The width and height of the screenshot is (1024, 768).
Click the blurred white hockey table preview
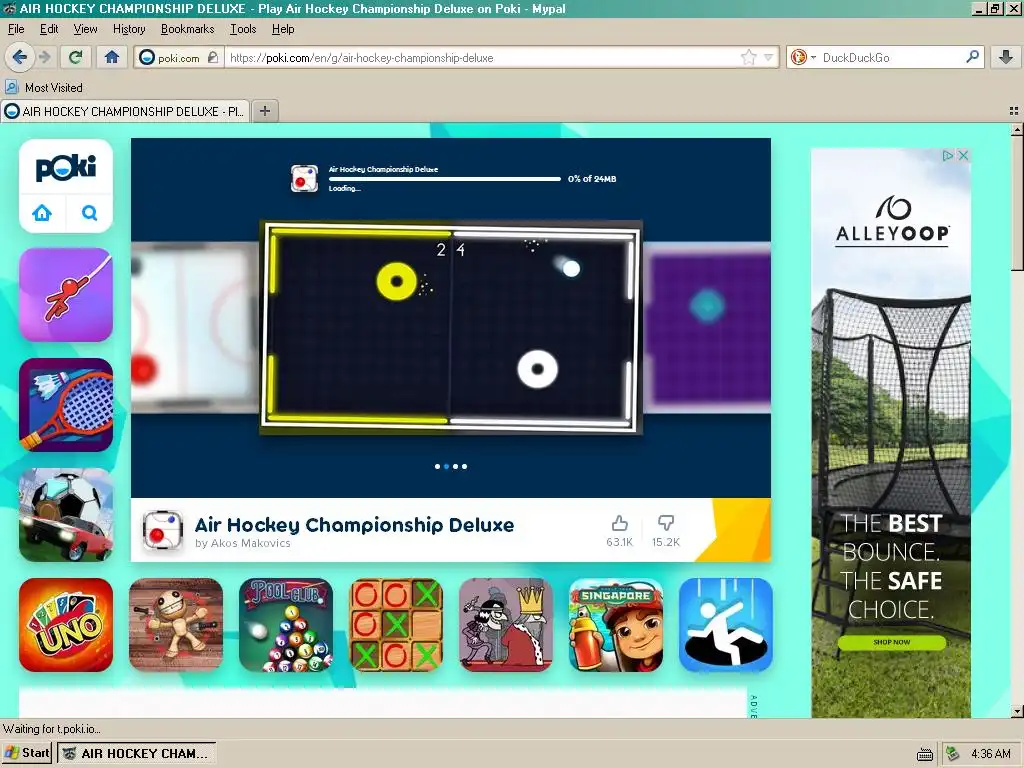tap(195, 328)
